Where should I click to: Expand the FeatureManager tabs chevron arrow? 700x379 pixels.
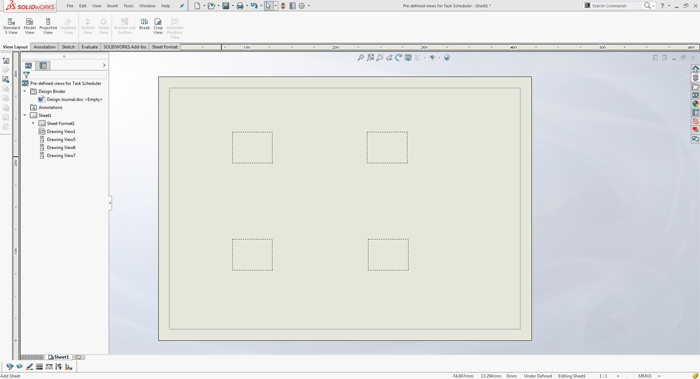(x=104, y=66)
